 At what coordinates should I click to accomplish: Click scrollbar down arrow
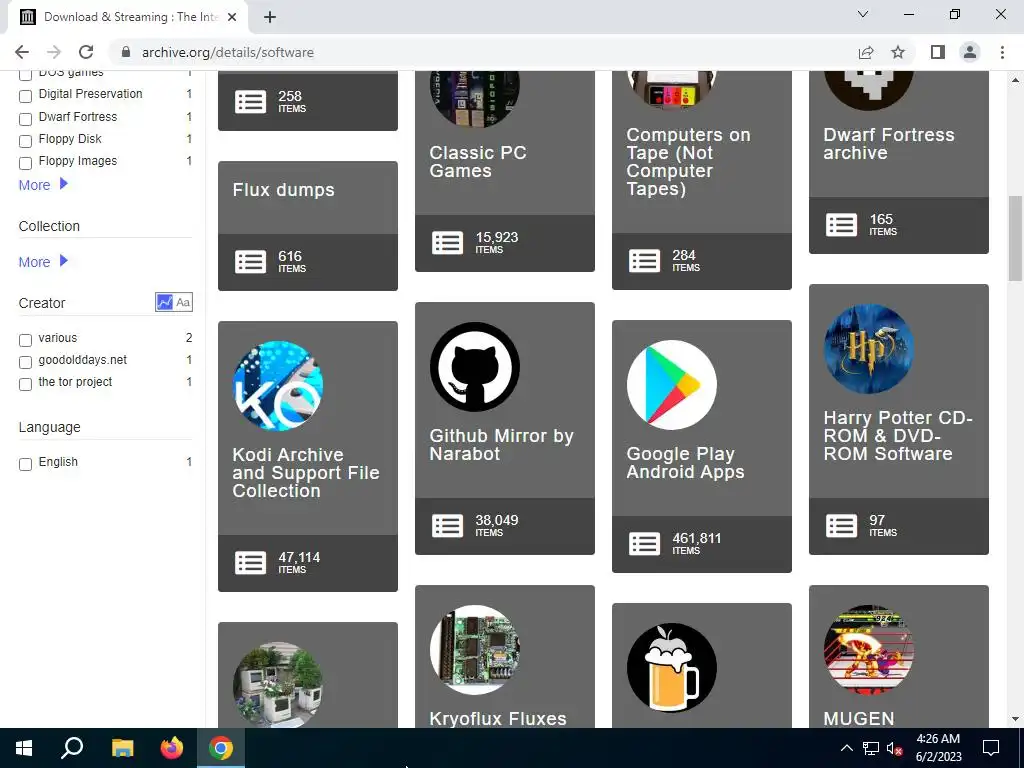click(1015, 719)
